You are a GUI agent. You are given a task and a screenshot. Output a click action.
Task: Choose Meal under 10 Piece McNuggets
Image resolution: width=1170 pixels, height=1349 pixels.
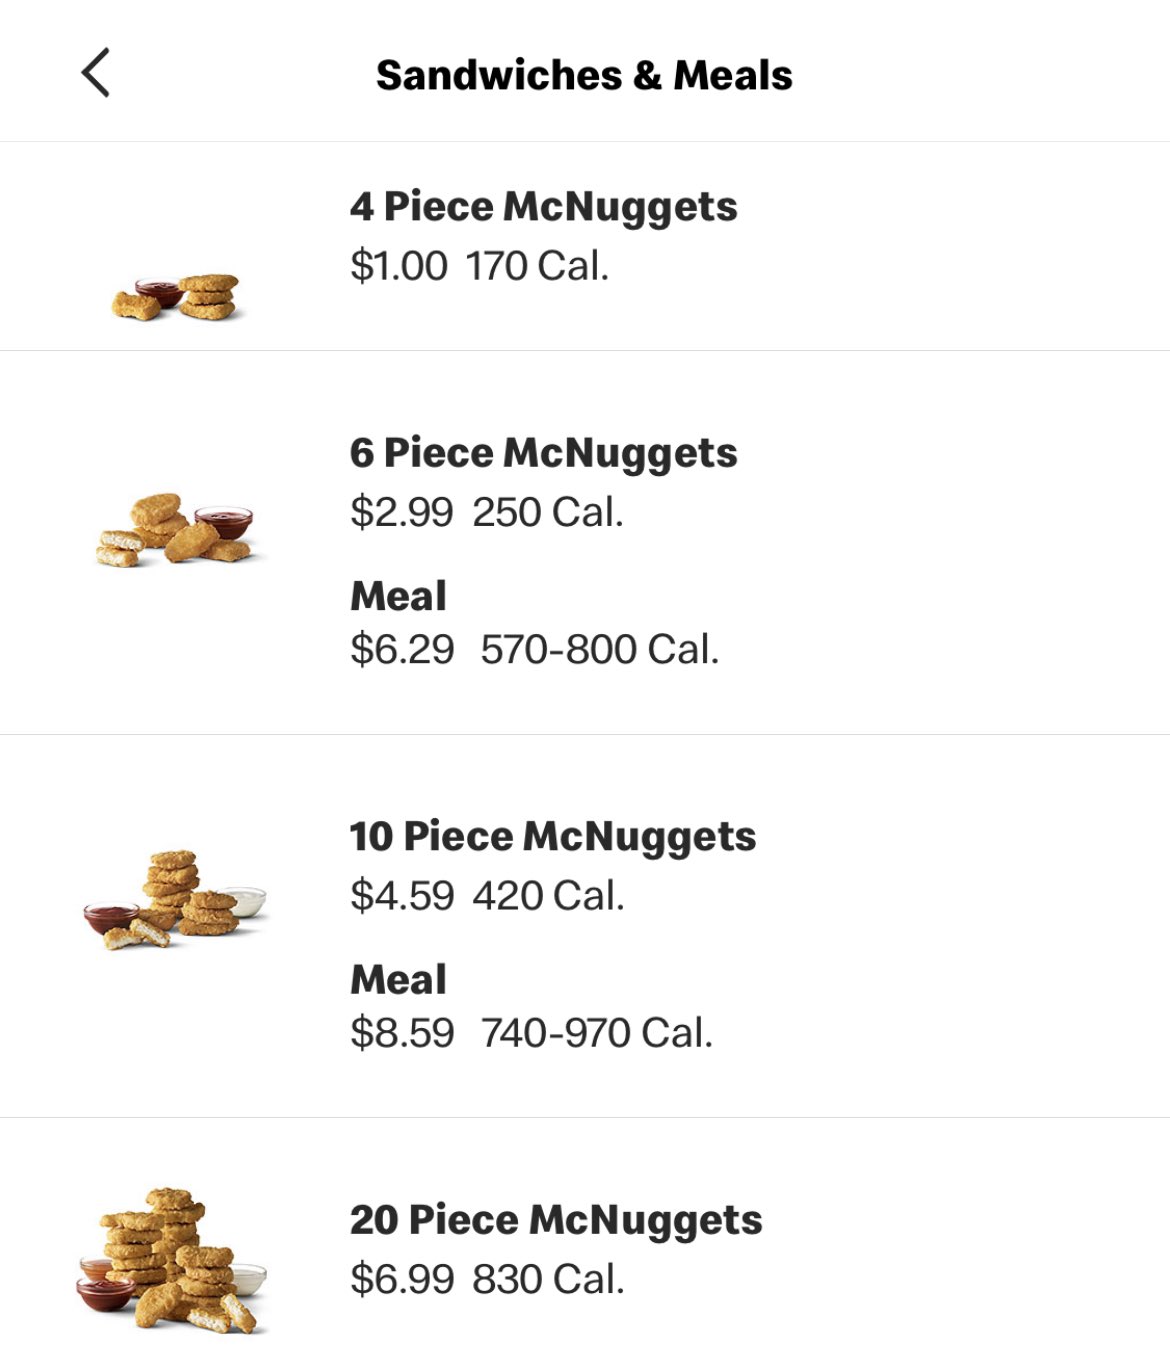(398, 979)
